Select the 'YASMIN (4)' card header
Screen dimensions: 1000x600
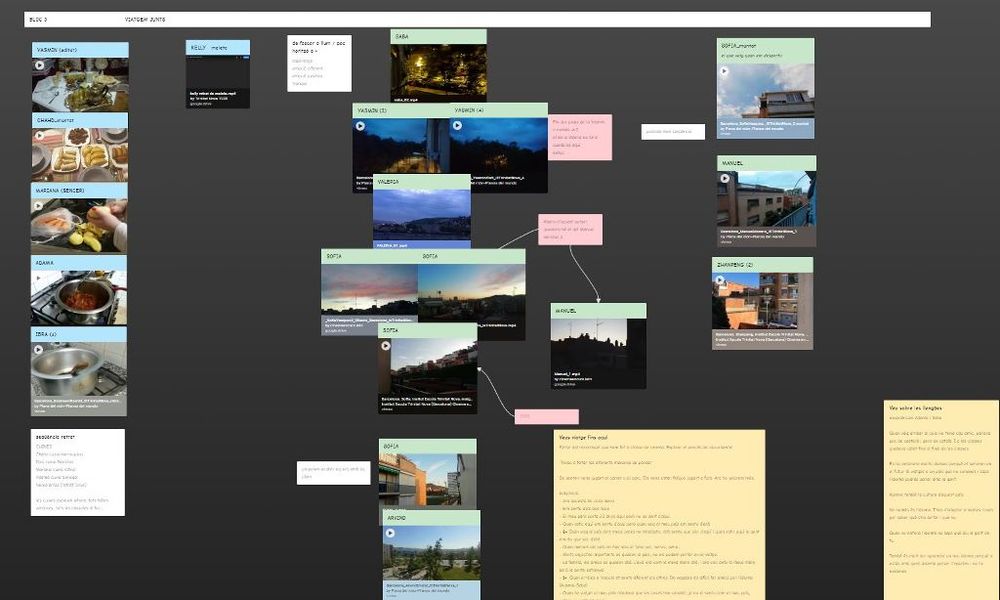tap(499, 110)
